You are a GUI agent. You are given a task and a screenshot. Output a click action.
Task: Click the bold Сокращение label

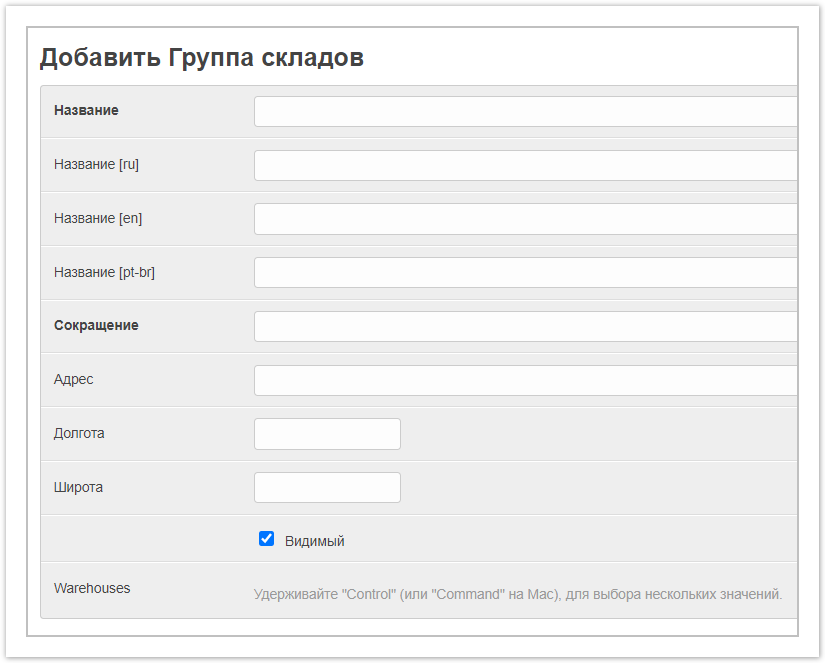coord(96,326)
